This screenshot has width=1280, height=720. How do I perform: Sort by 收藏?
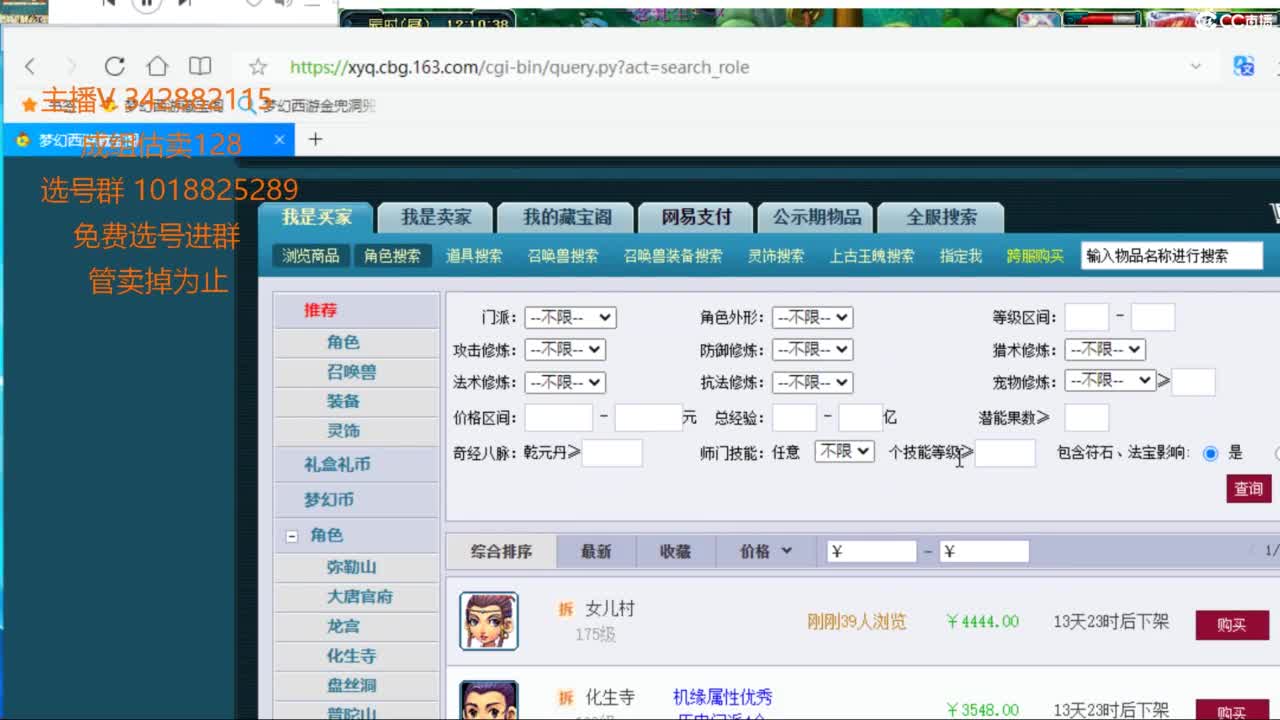(675, 551)
